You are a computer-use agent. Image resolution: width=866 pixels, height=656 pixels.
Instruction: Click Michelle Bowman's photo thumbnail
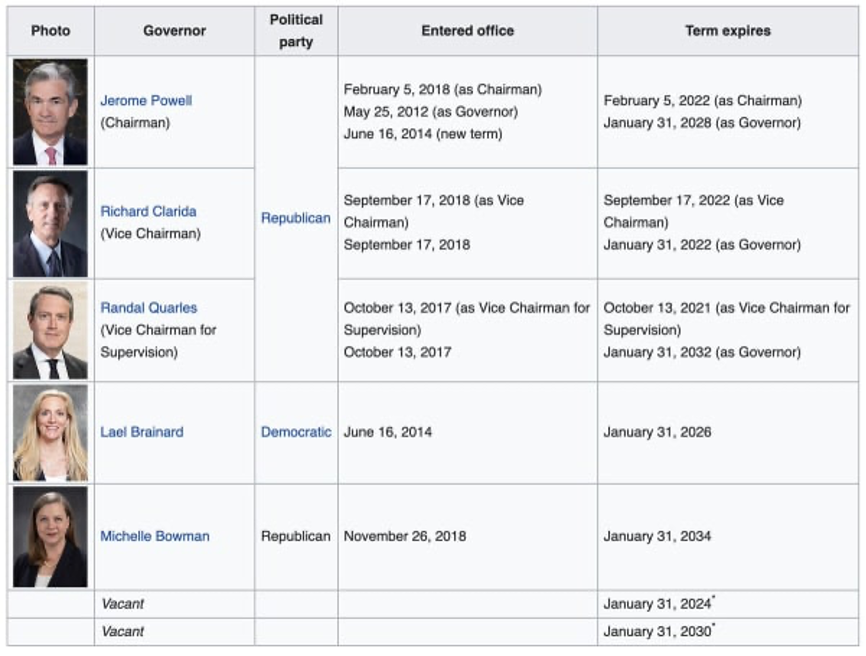point(50,537)
